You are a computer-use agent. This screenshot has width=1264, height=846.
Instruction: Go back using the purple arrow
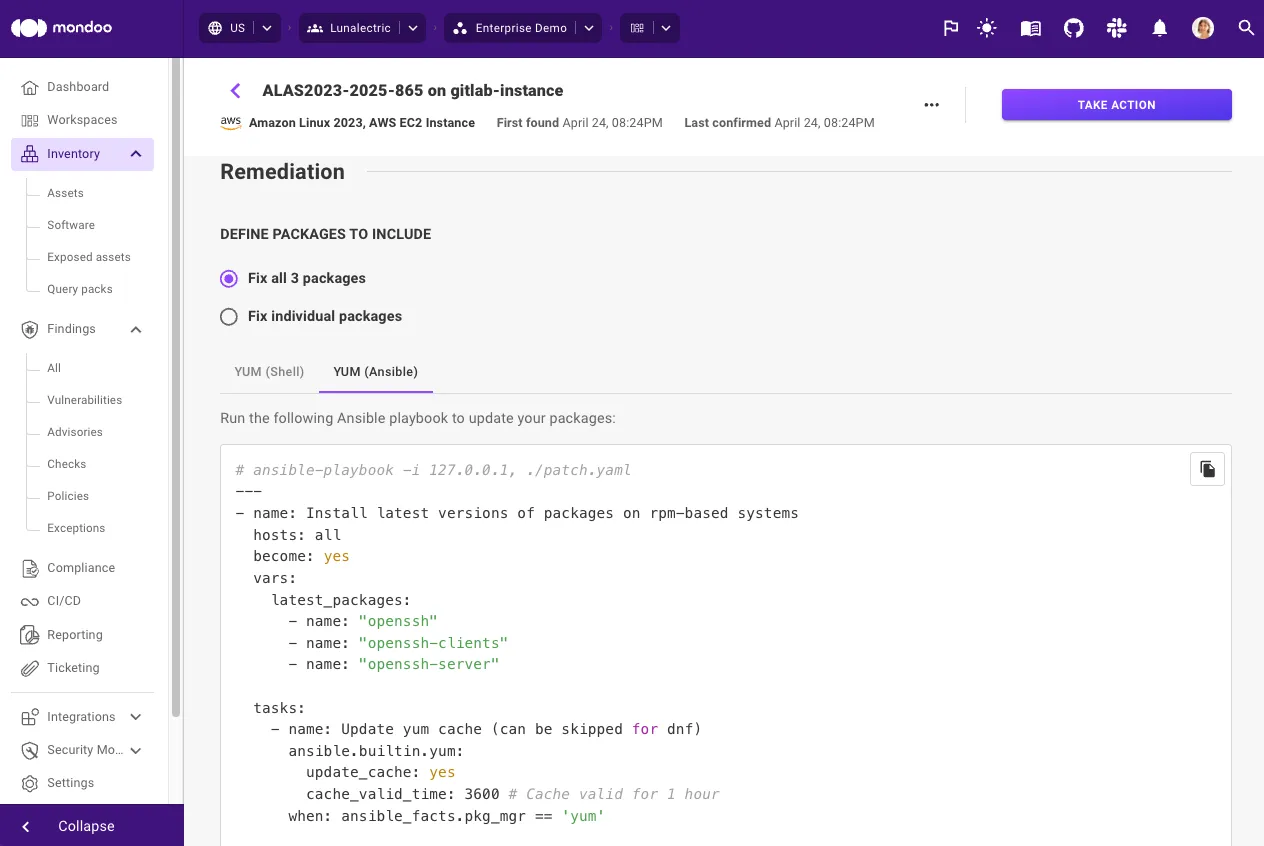coord(236,91)
